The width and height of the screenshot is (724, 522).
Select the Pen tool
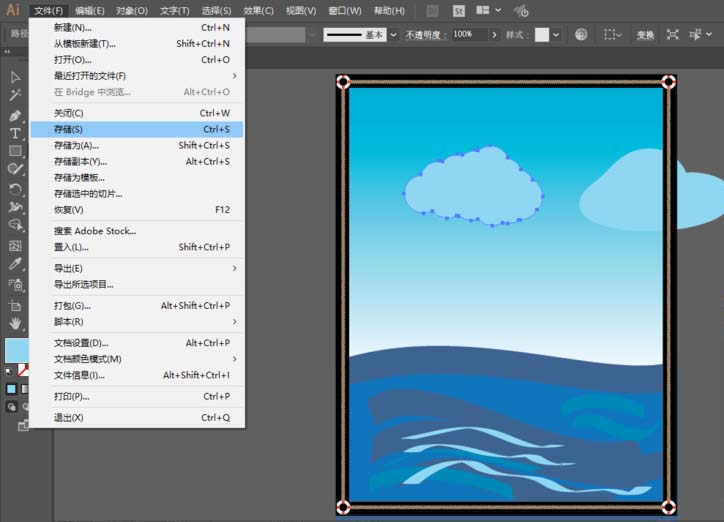click(15, 115)
